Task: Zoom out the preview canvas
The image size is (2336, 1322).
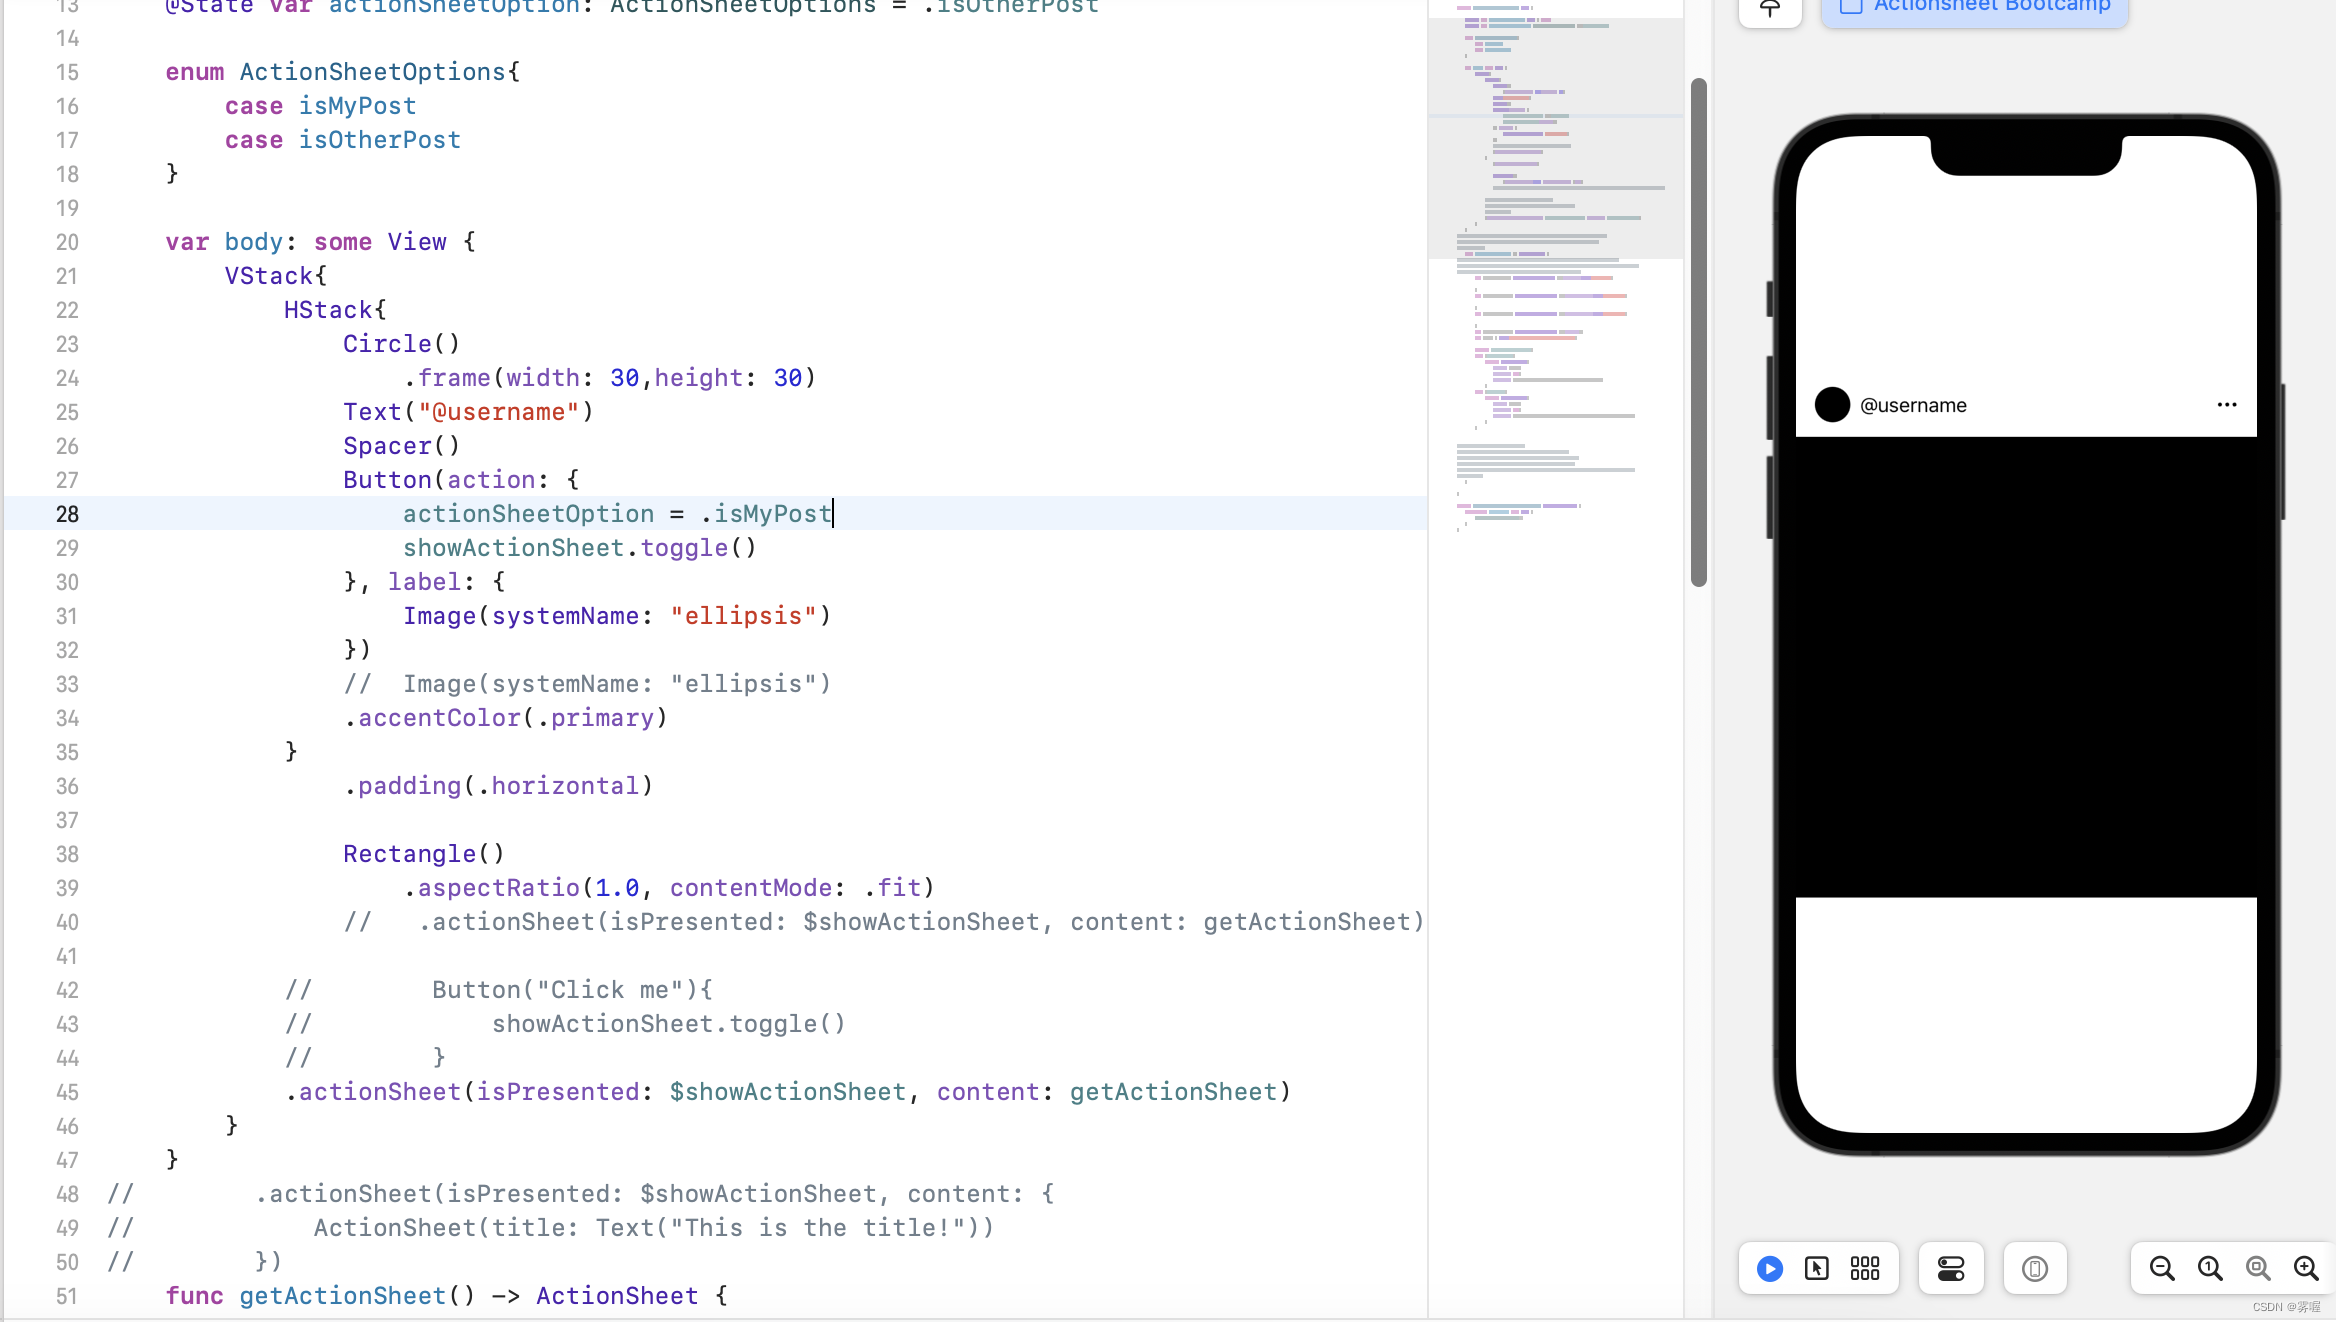Action: tap(2161, 1268)
